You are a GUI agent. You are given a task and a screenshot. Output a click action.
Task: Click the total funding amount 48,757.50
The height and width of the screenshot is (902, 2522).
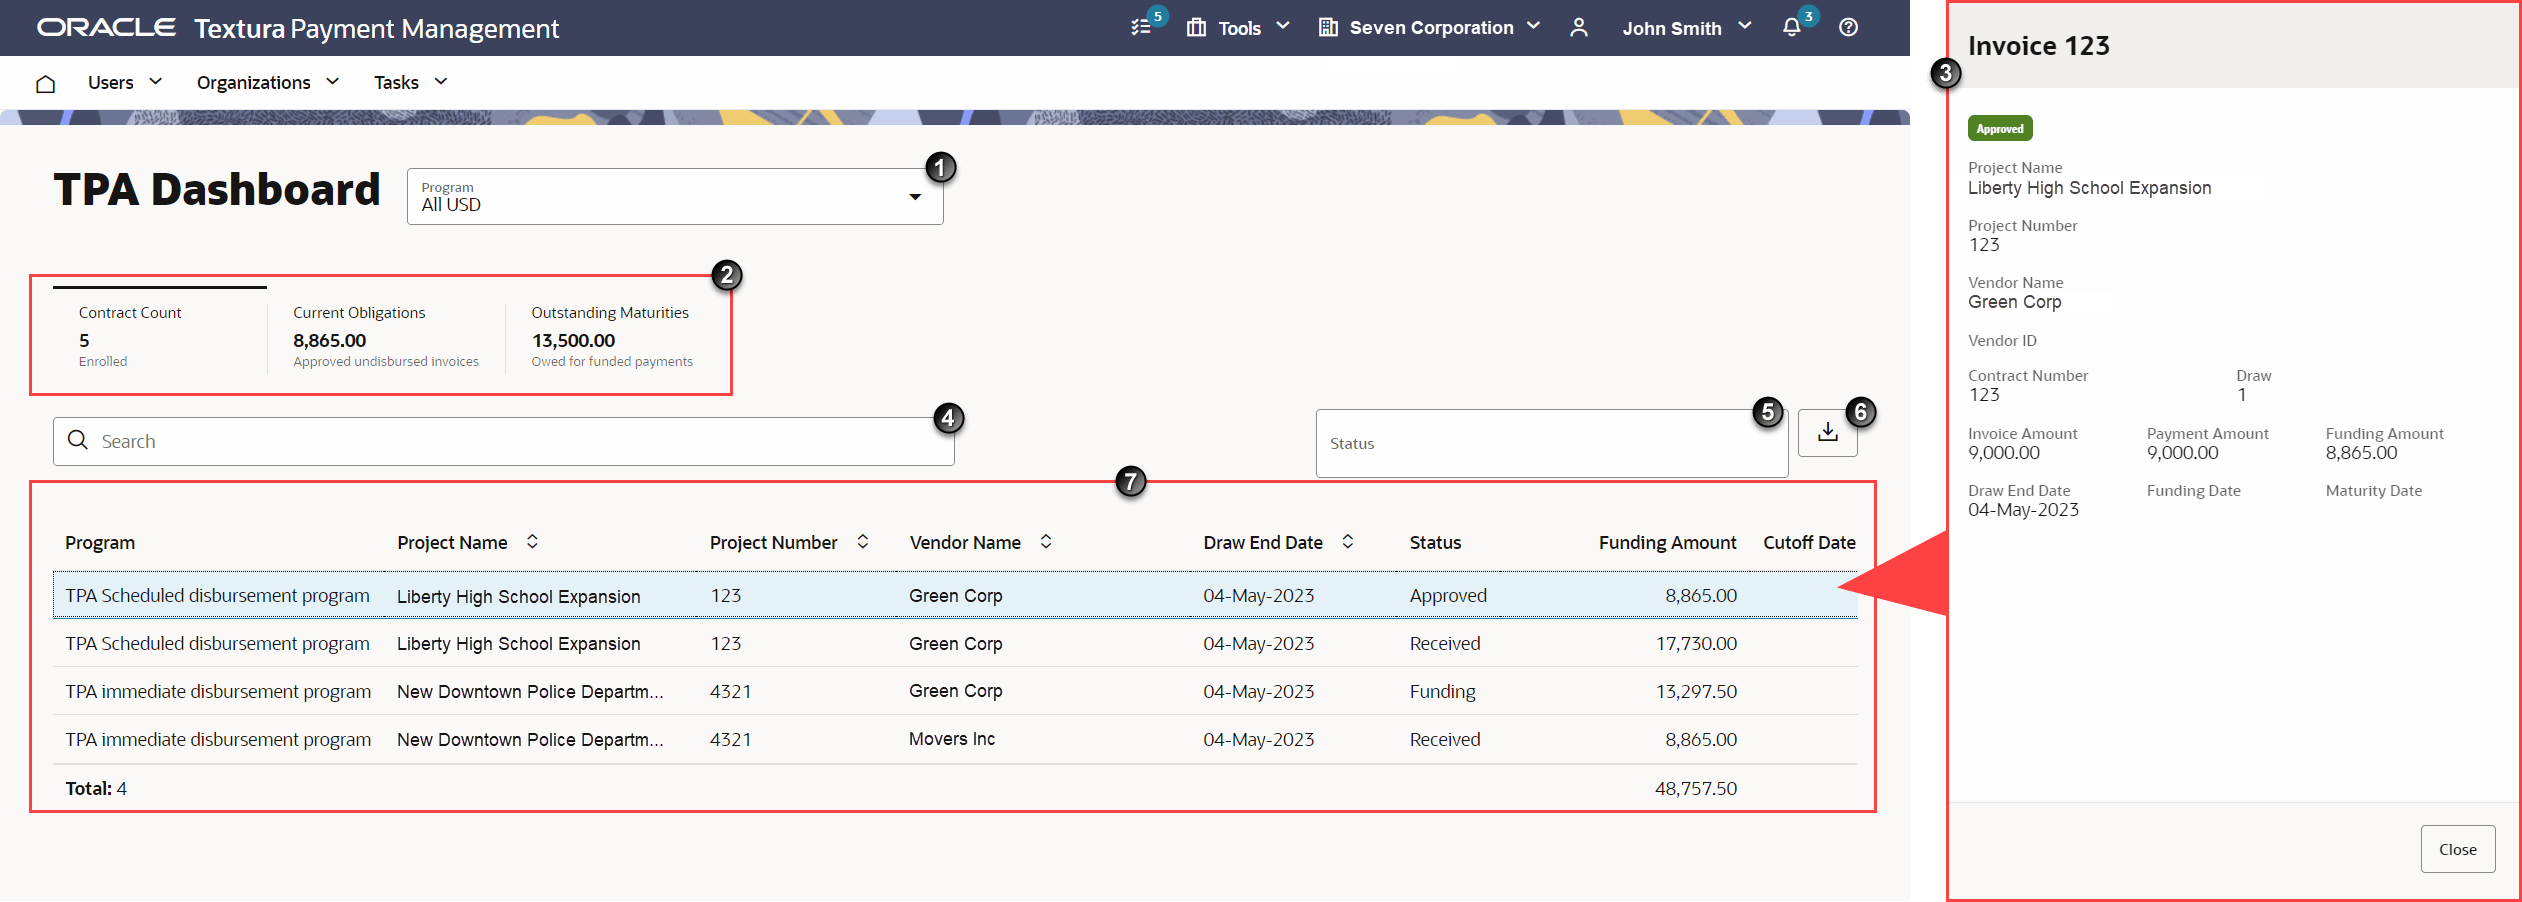coord(1695,788)
